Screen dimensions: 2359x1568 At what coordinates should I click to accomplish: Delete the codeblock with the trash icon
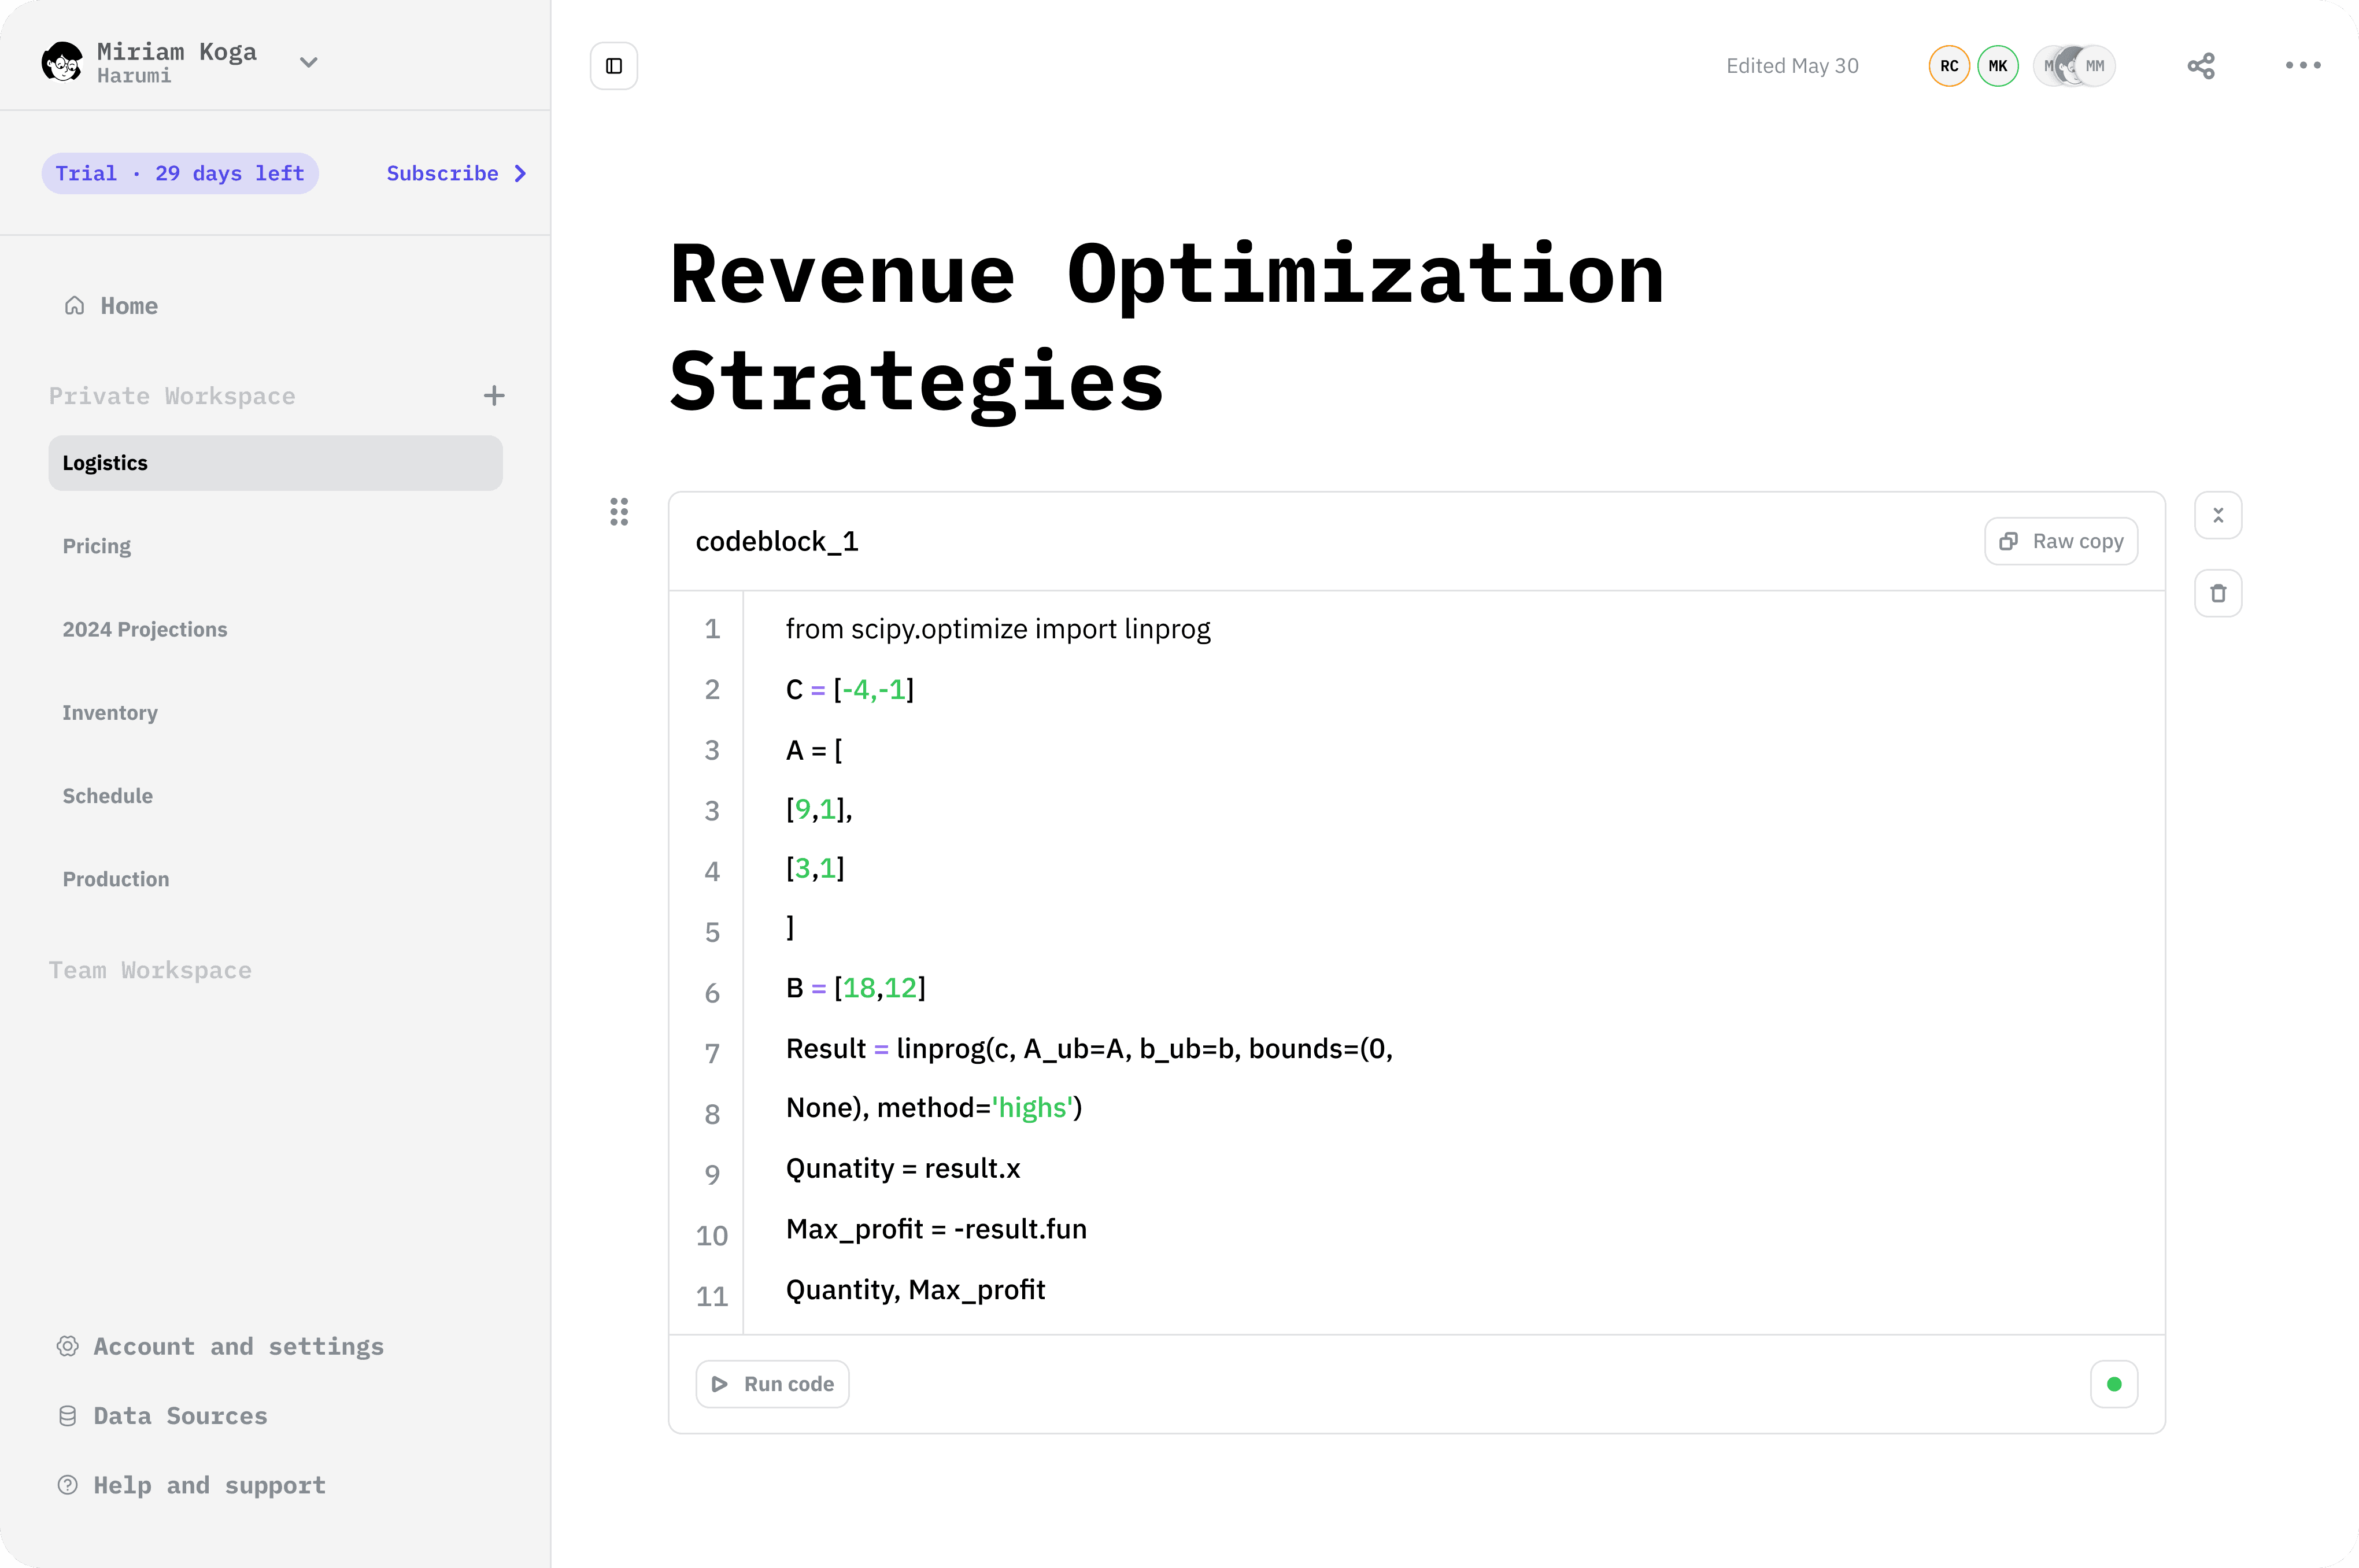click(x=2217, y=594)
